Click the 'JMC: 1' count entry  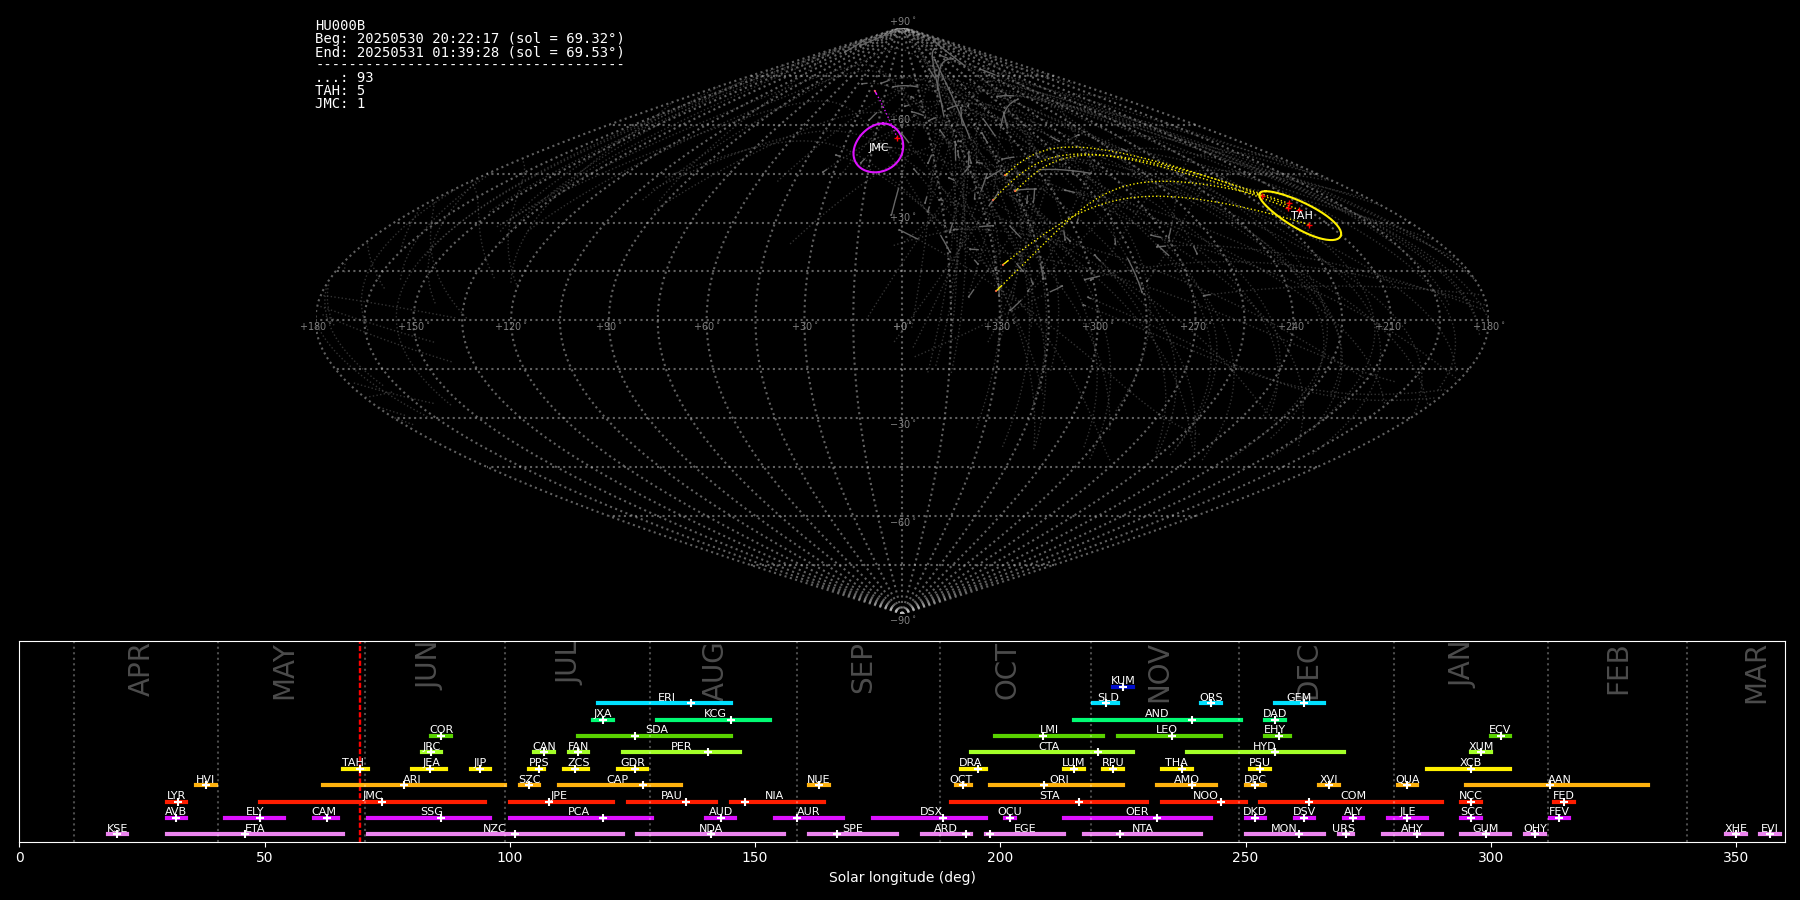pos(340,104)
